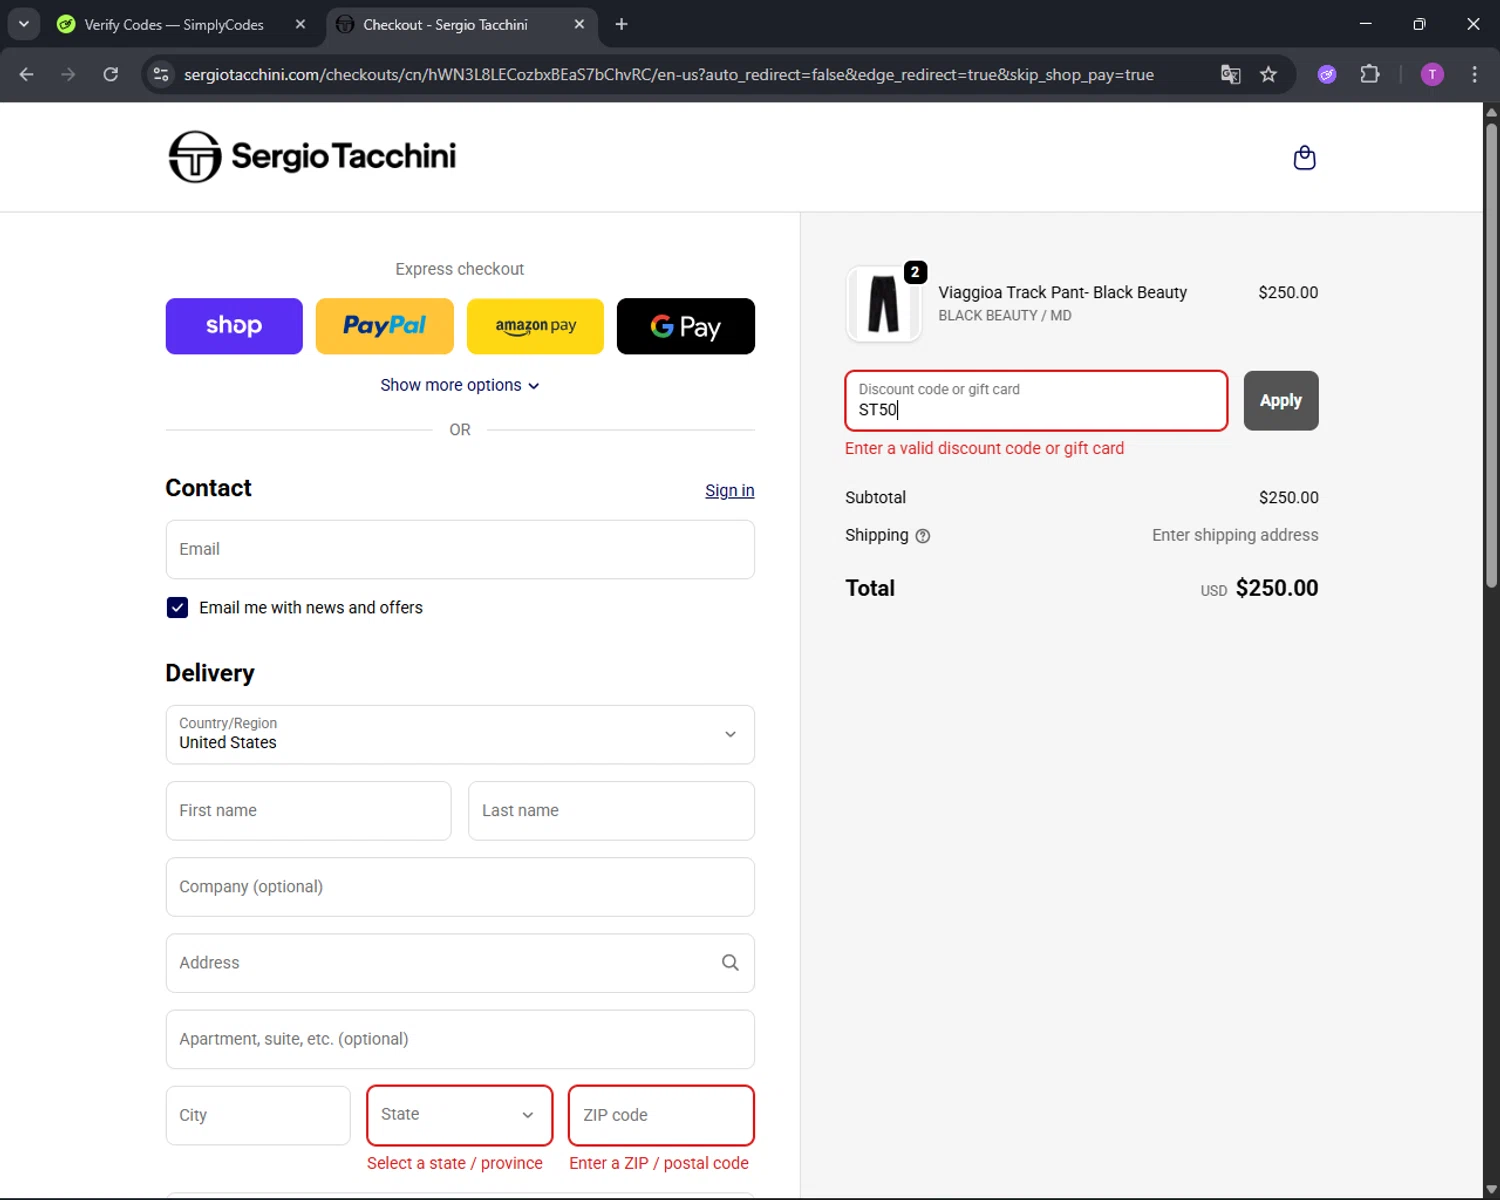This screenshot has height=1200, width=1500.
Task: Click the 'Enter shipping address' text
Action: coord(1235,535)
